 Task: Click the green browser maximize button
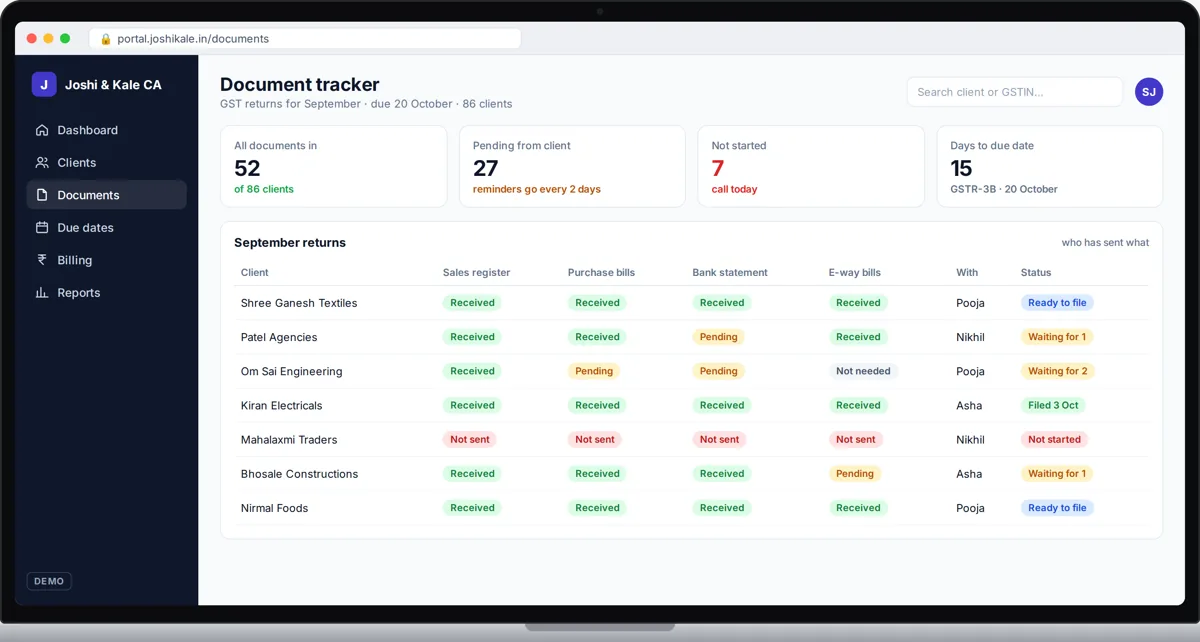pos(65,38)
